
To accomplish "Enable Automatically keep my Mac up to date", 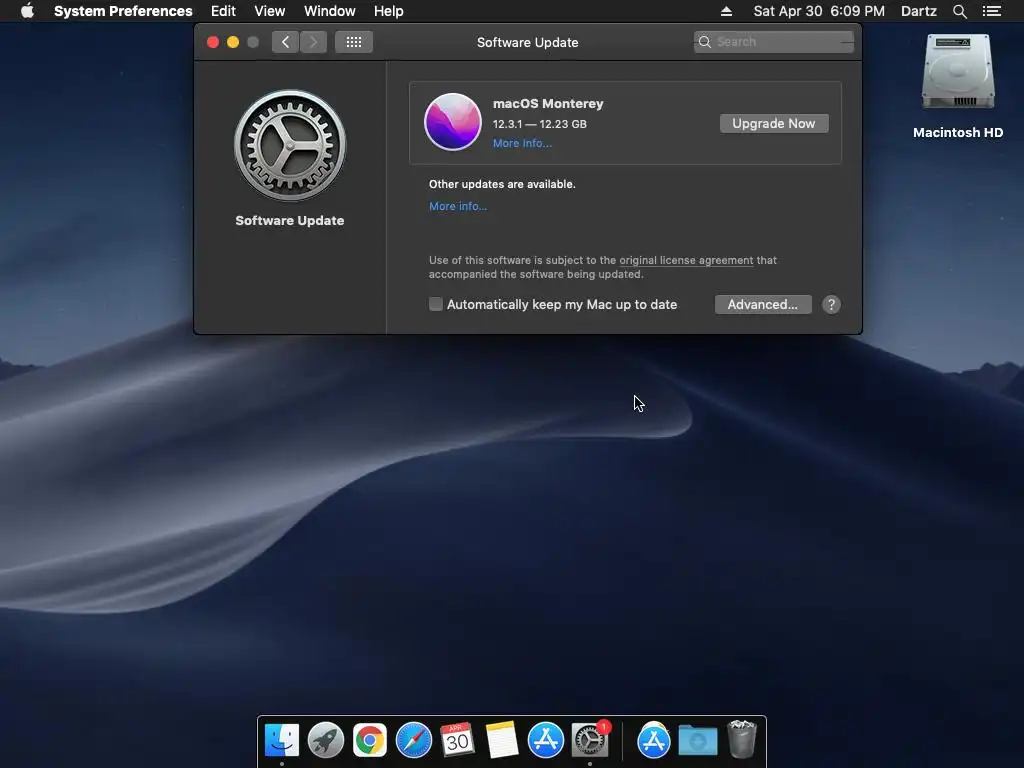I will click(436, 304).
